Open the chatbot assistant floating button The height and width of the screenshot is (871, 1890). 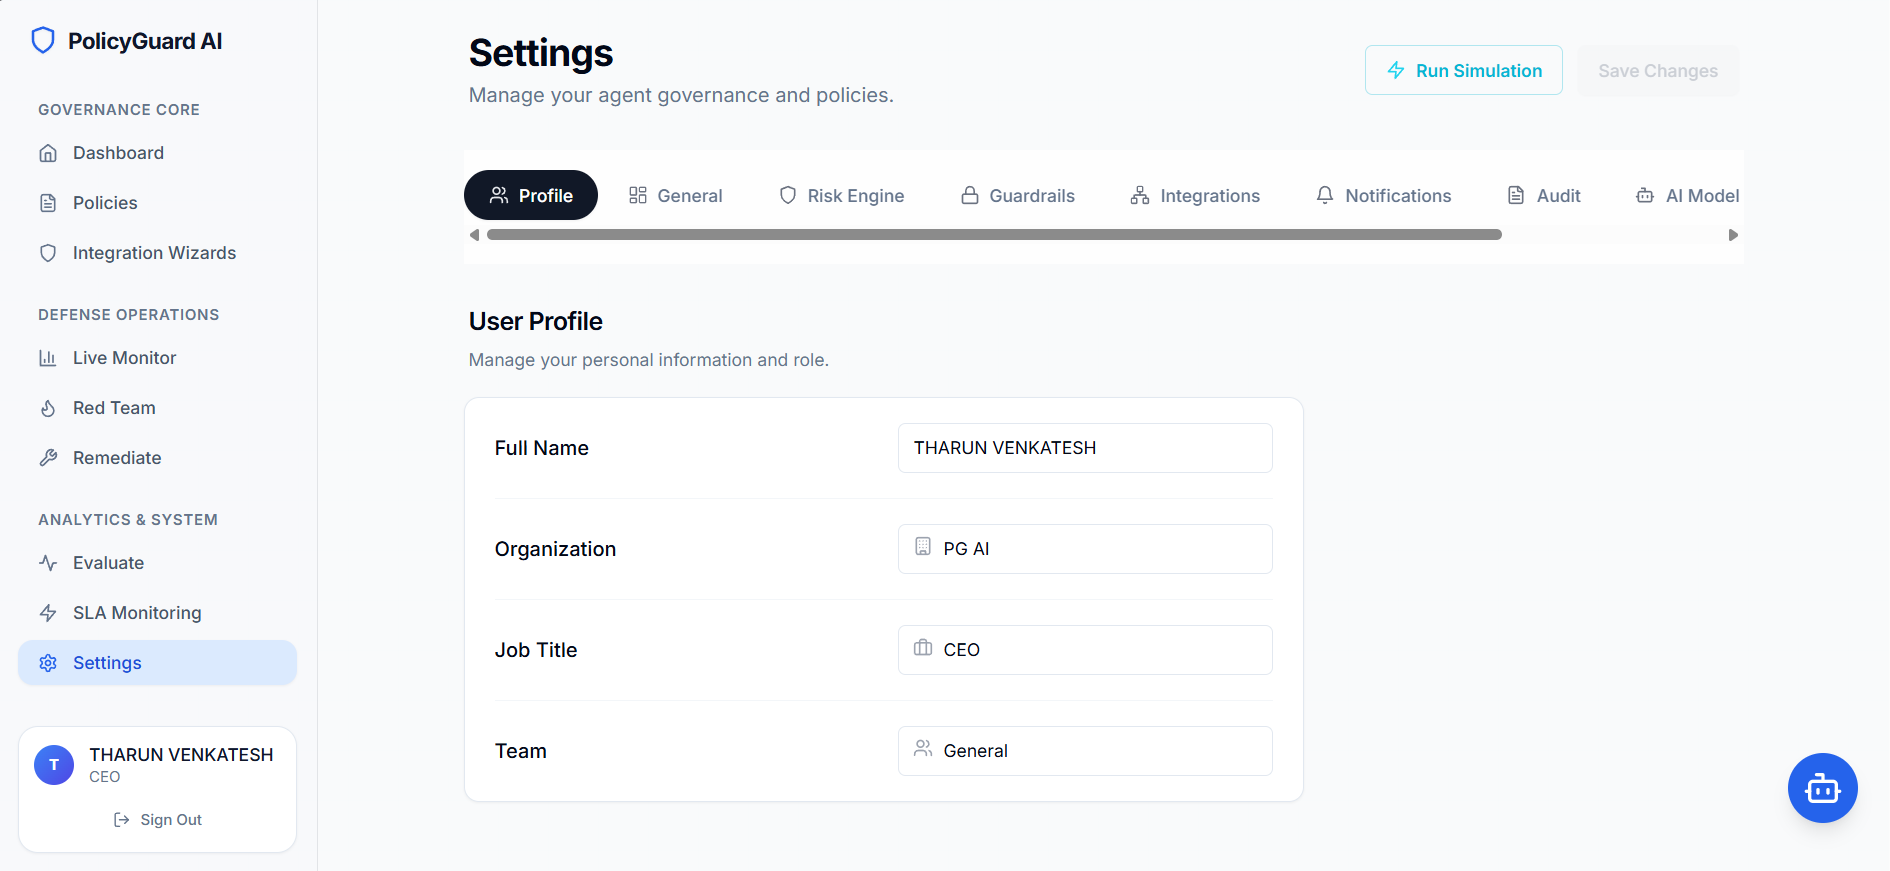click(x=1822, y=788)
